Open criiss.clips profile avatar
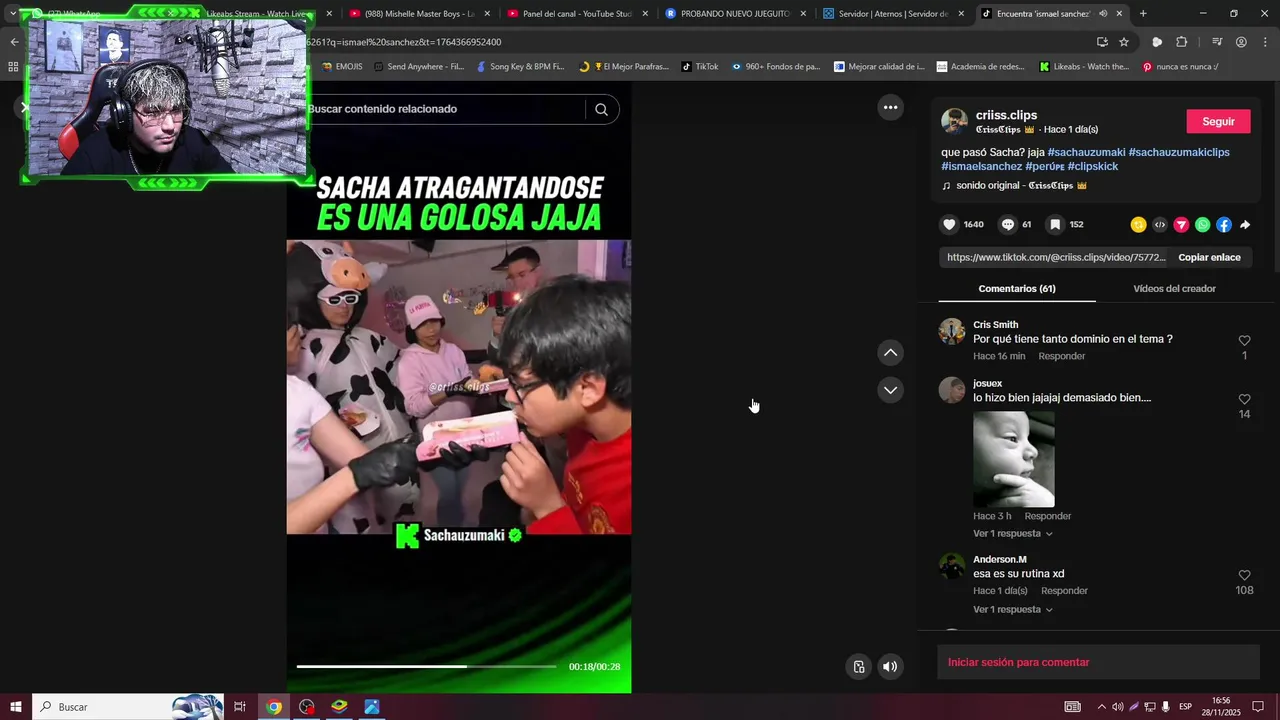The width and height of the screenshot is (1280, 720). point(954,121)
